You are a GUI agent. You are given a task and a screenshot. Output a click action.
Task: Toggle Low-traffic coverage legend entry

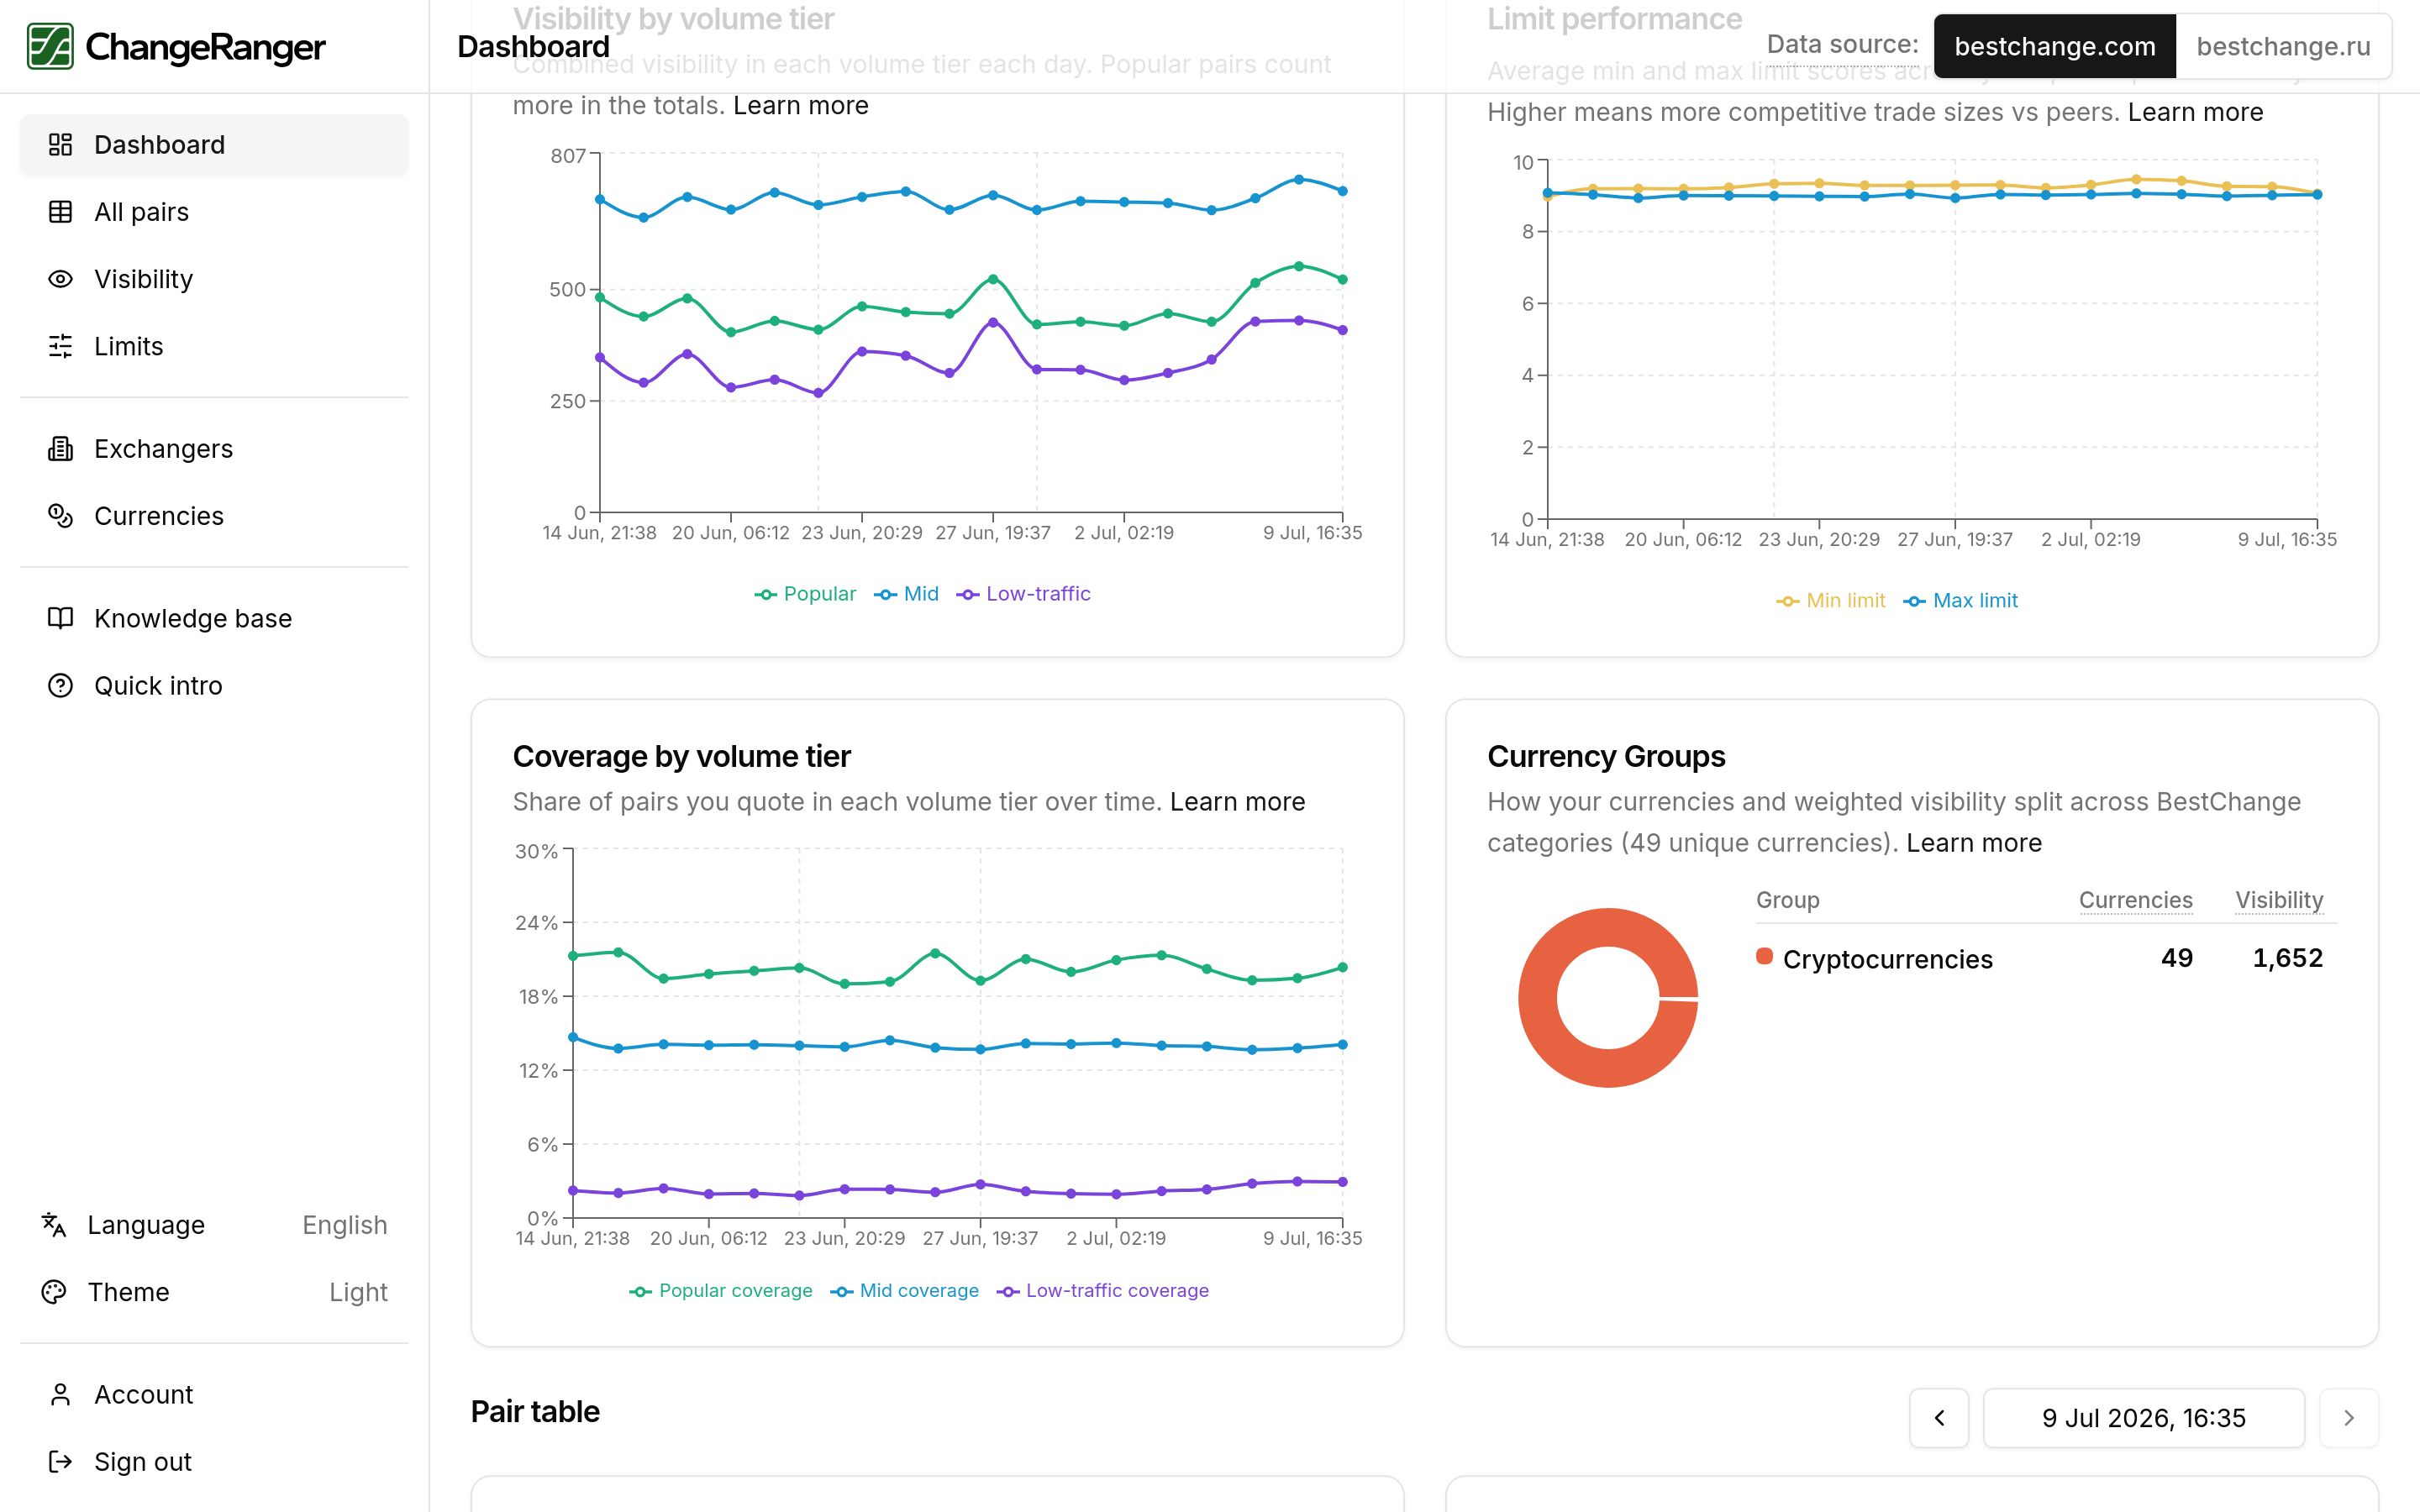(x=1102, y=1290)
